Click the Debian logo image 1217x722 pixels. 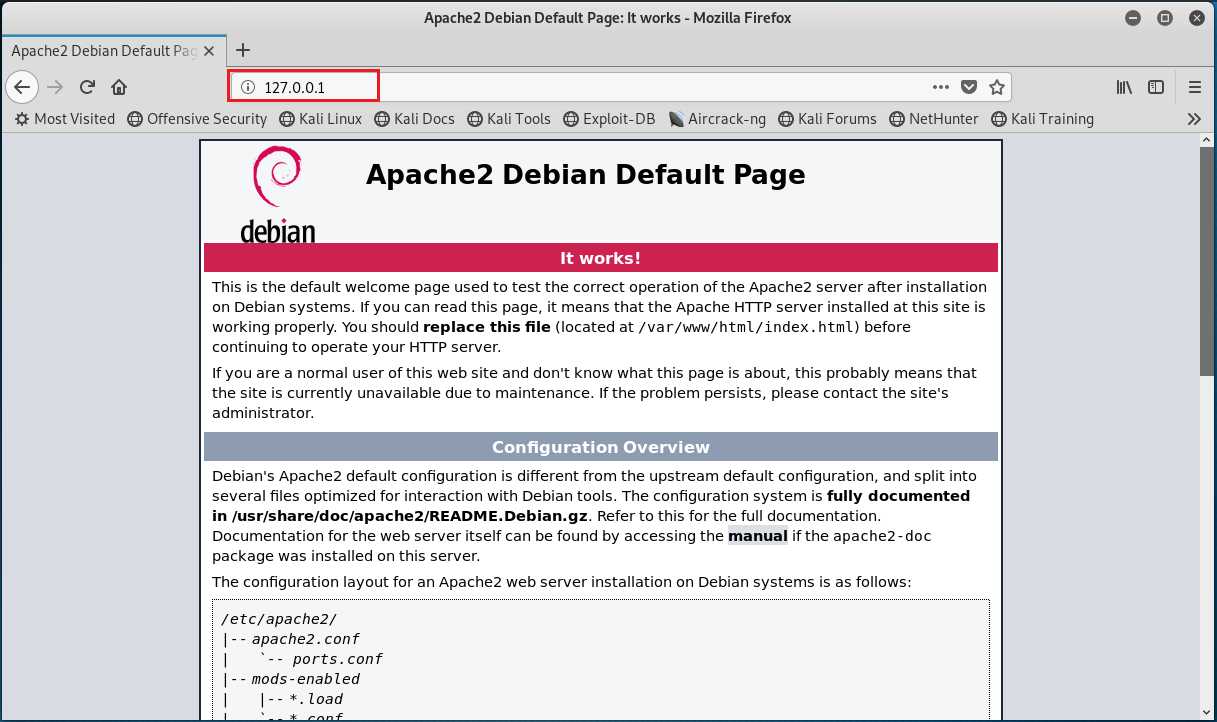pos(277,194)
